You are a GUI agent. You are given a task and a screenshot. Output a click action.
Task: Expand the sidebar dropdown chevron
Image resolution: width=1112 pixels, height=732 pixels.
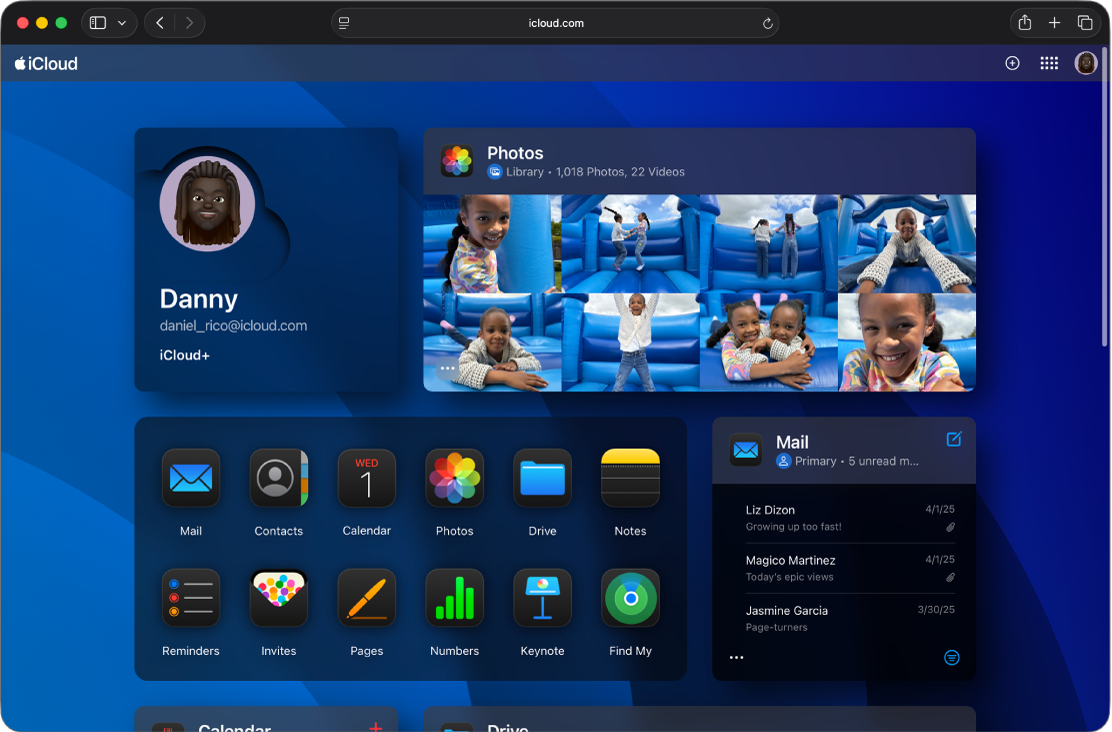(x=122, y=23)
